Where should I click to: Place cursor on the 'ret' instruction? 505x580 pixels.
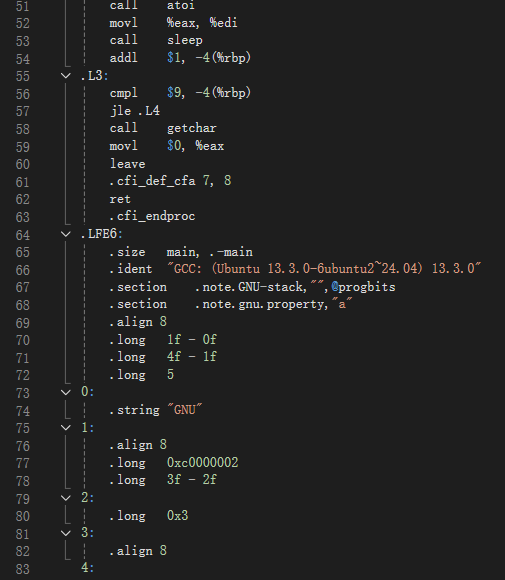120,199
